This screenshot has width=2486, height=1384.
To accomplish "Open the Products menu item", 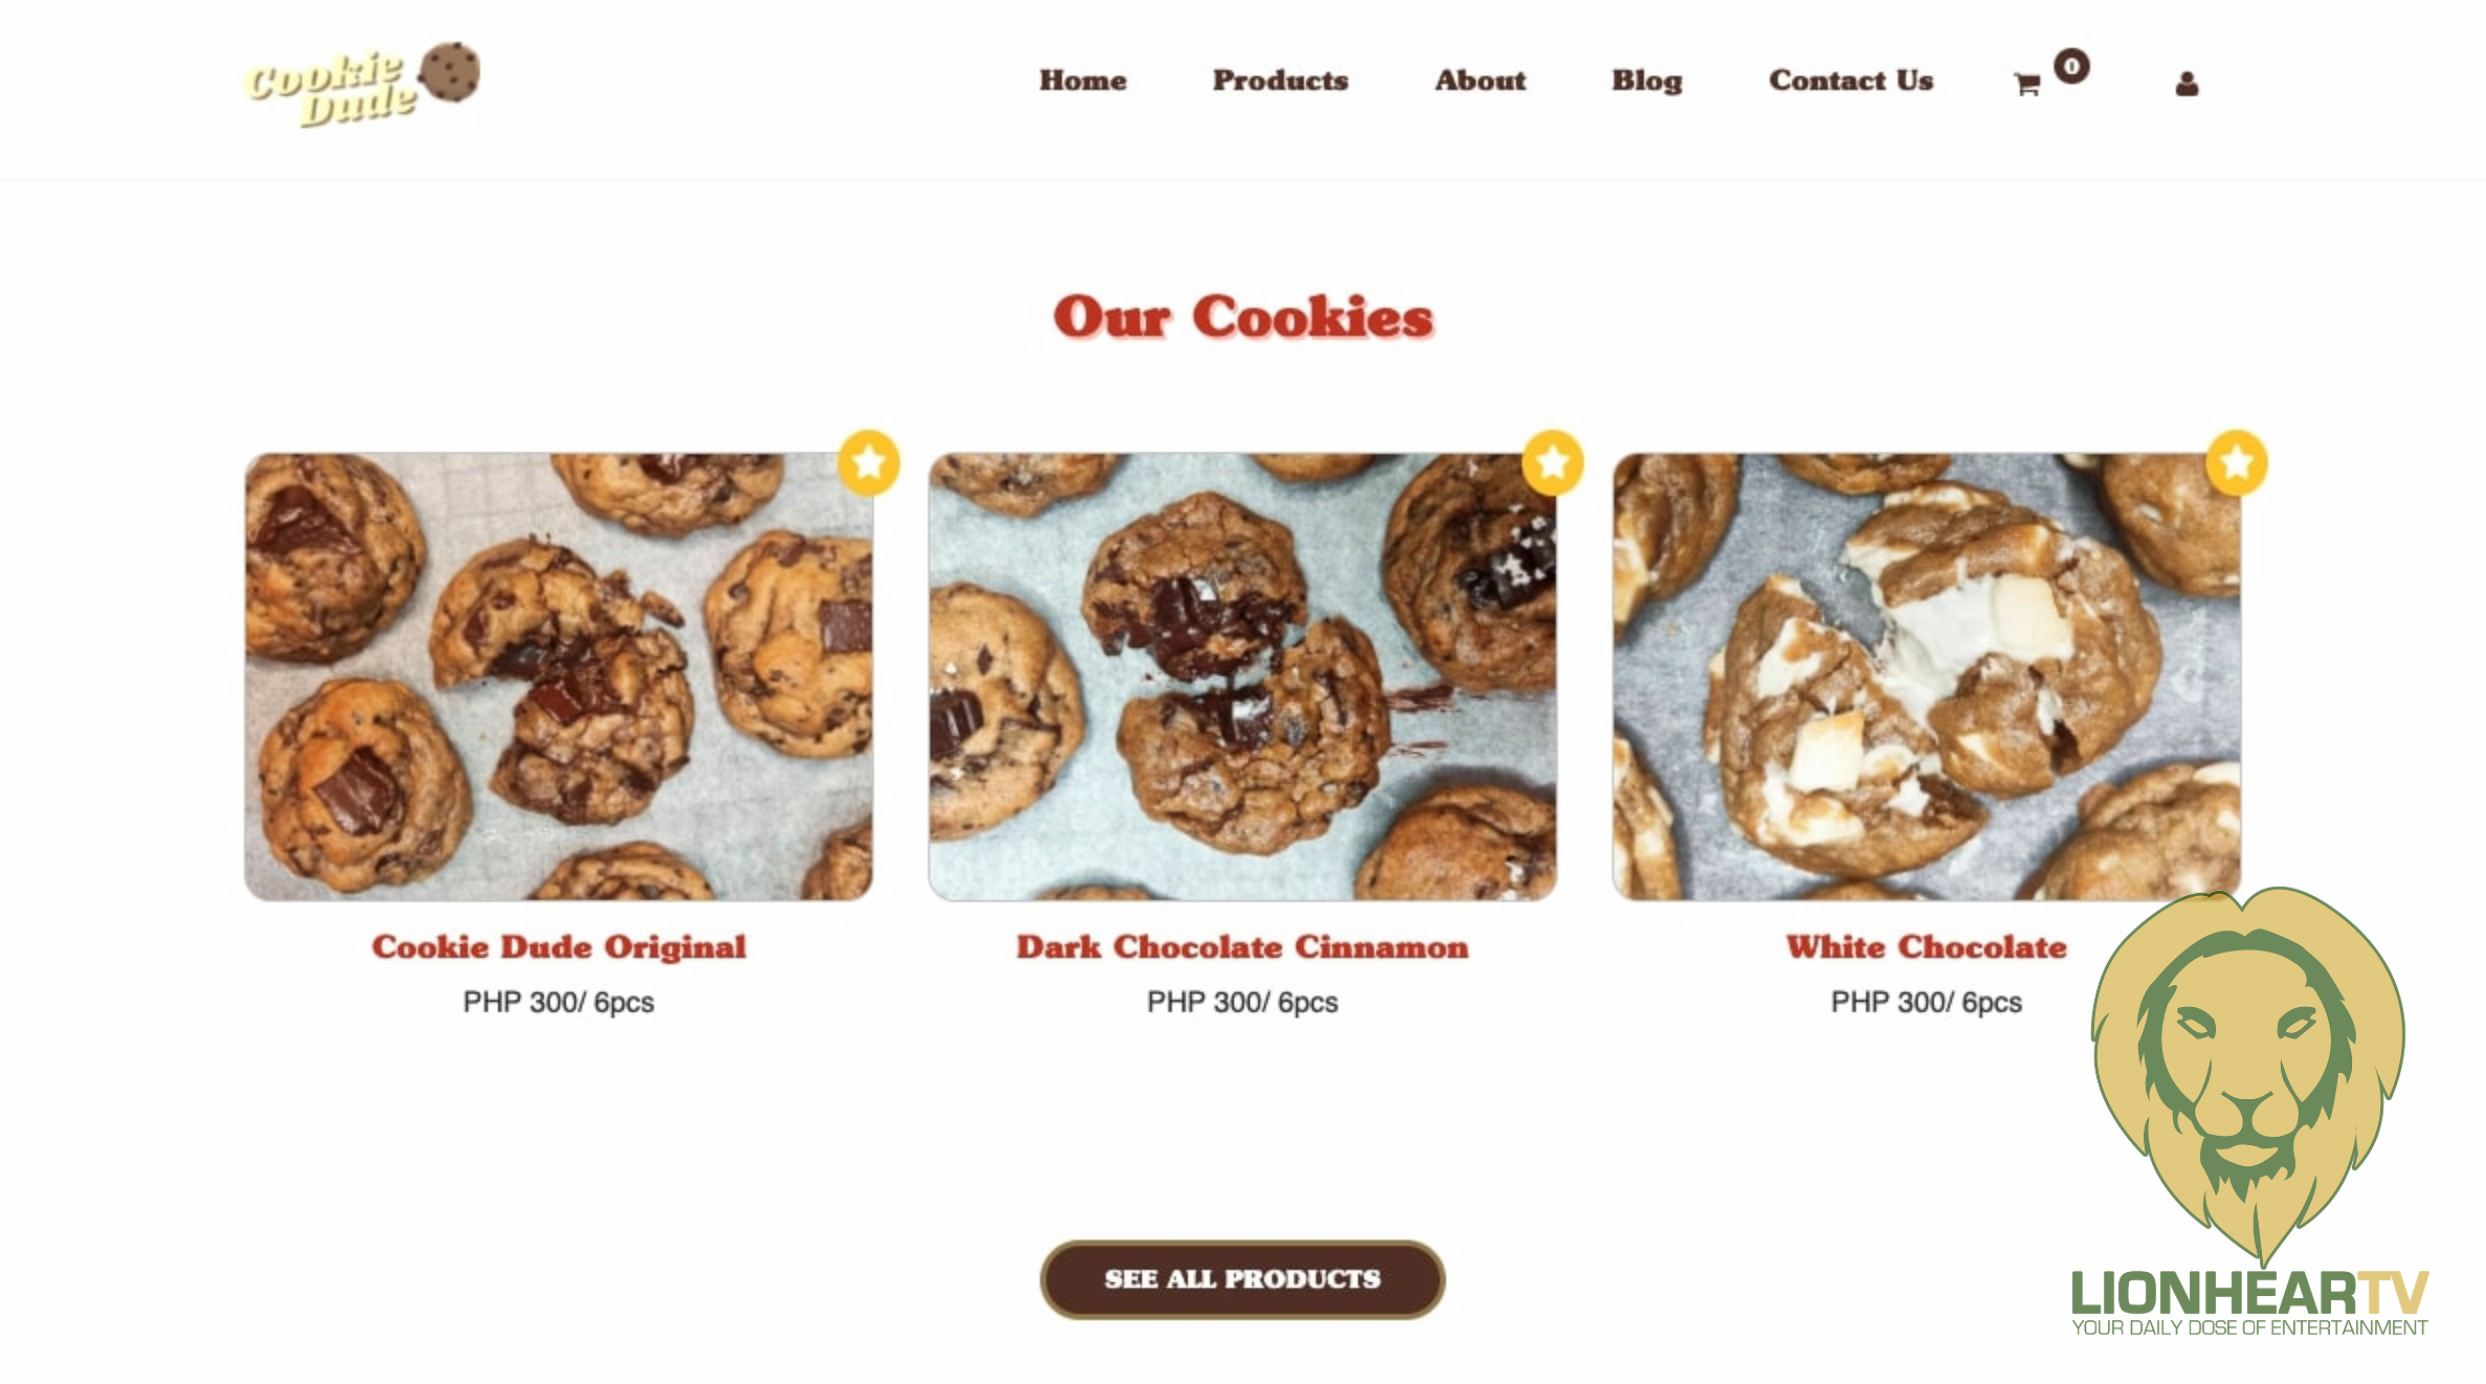I will coord(1280,80).
